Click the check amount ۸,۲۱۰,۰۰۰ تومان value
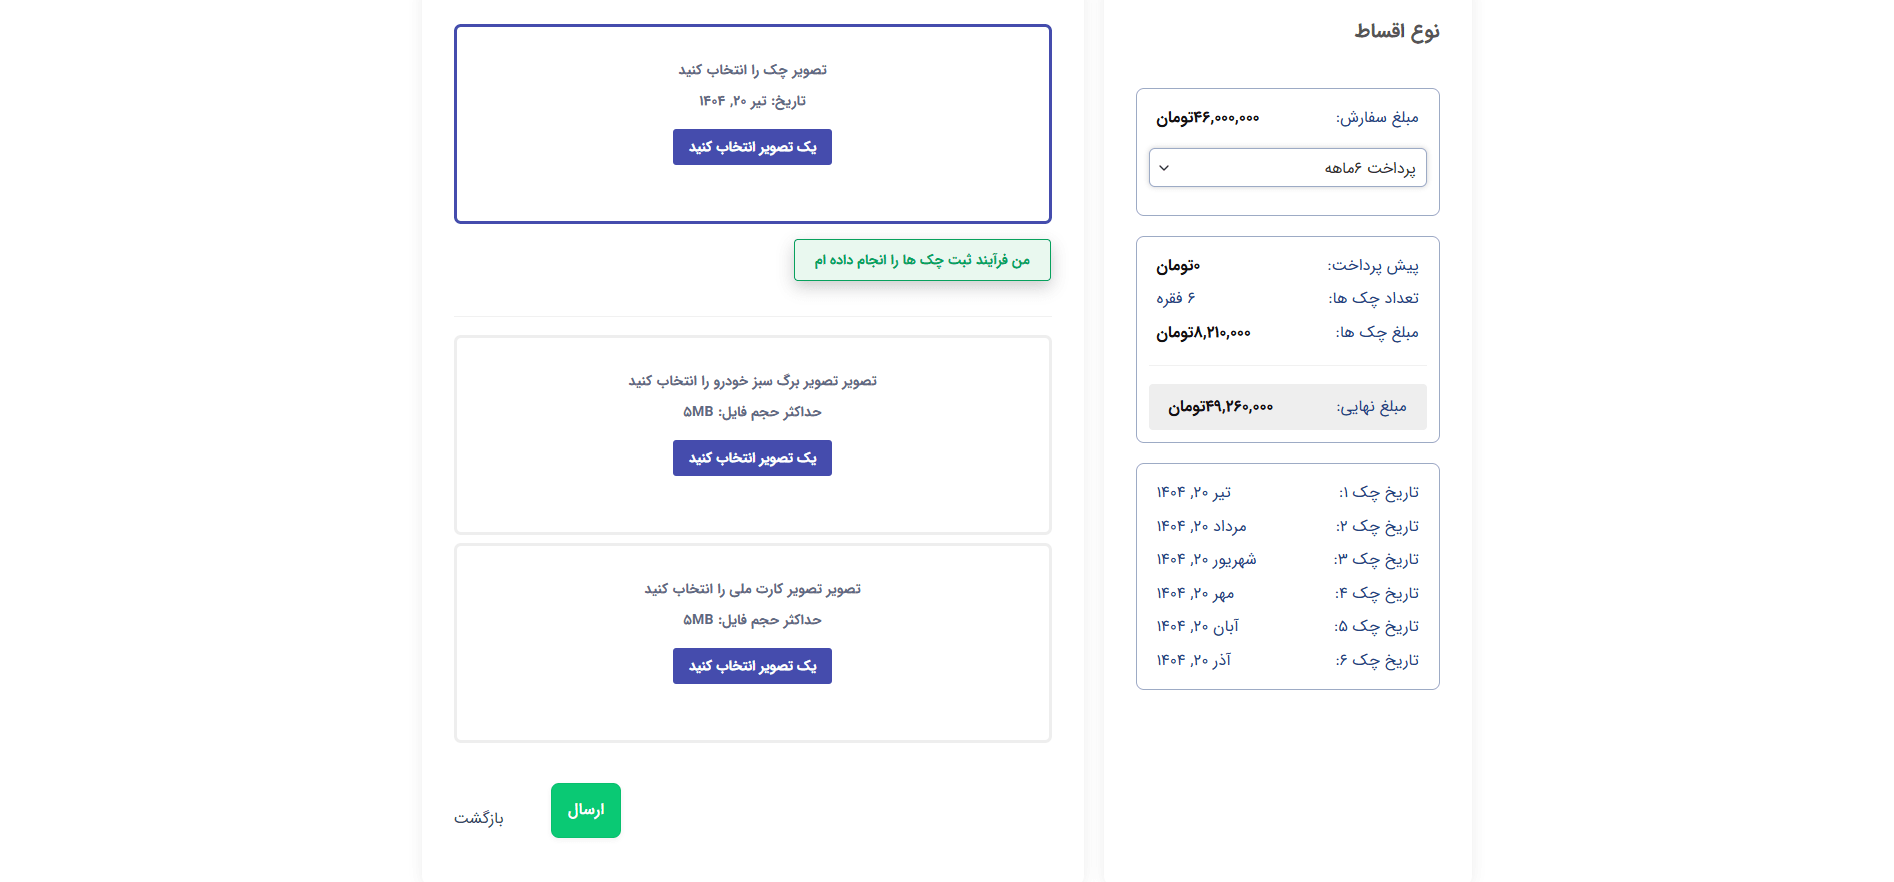This screenshot has height=882, width=1894. [x=1203, y=333]
